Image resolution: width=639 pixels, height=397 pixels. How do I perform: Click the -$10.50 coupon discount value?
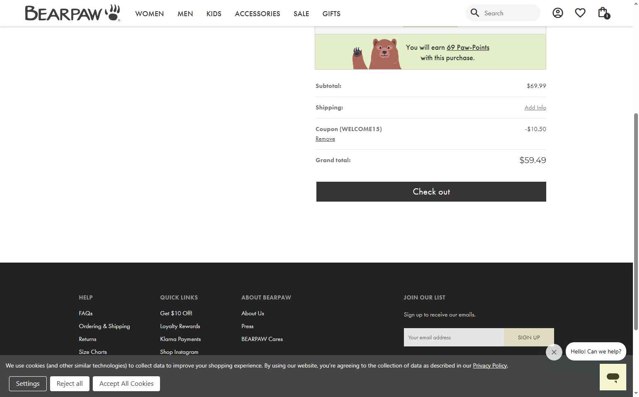click(535, 129)
